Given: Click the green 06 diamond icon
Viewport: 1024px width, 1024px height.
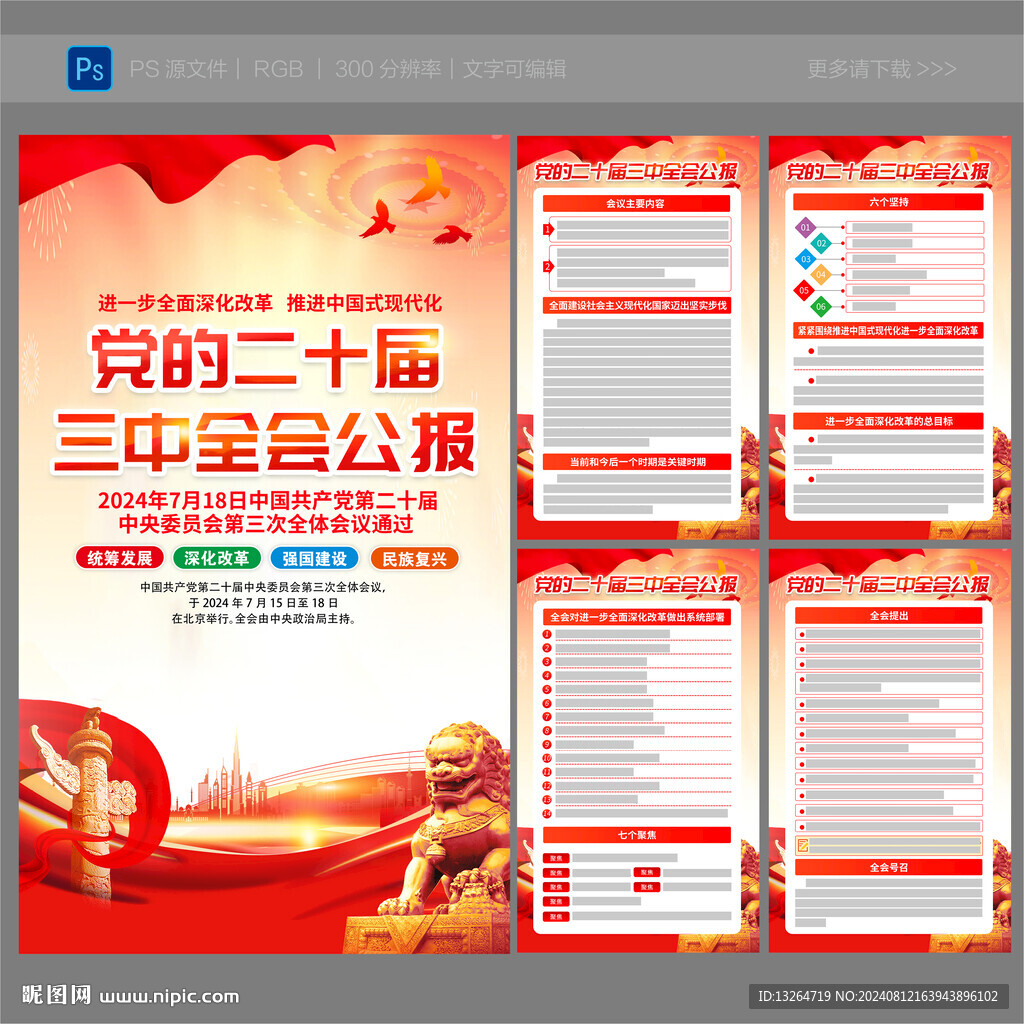Looking at the screenshot, I should point(821,306).
